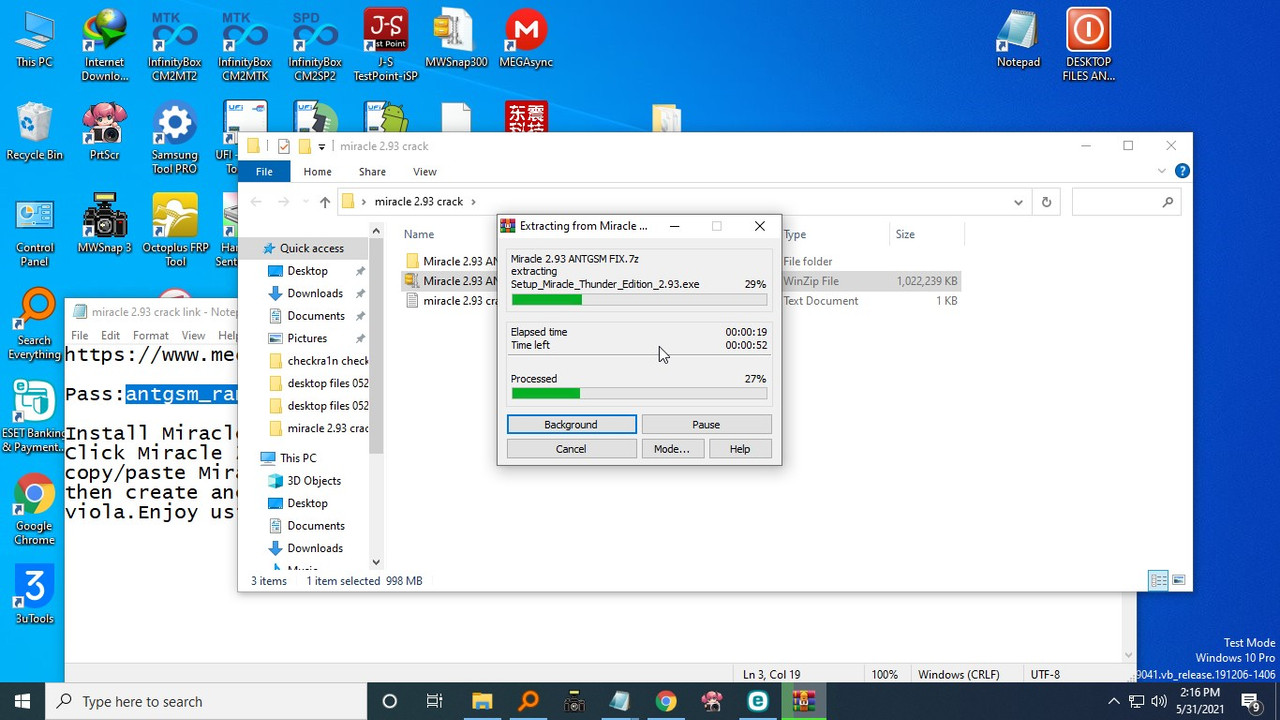The width and height of the screenshot is (1280, 720).
Task: Open the Home ribbon tab
Action: [317, 172]
